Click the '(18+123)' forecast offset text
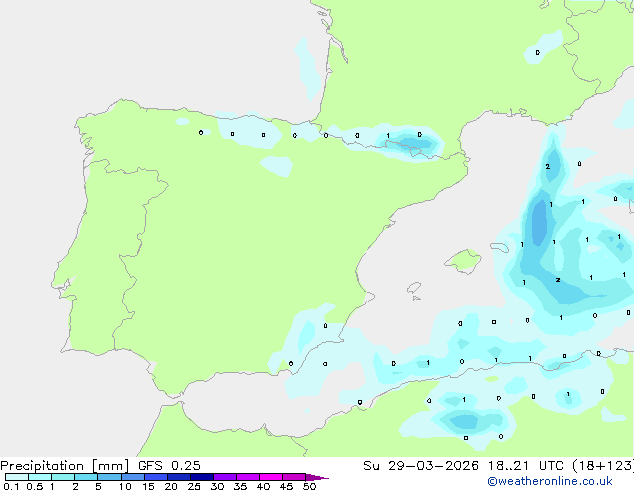Viewport: 634px width, 490px height. 603,466
